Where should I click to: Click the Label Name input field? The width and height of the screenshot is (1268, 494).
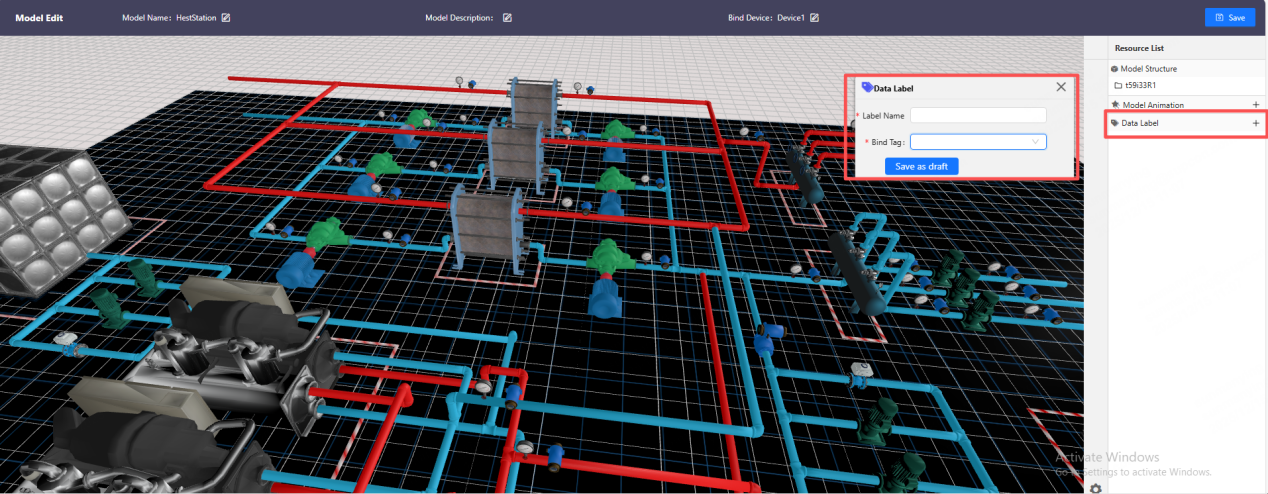tap(977, 116)
